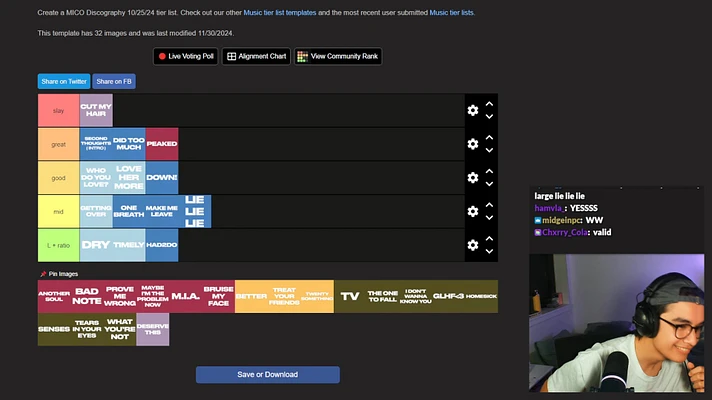This screenshot has width=712, height=400.
Task: Select the CUT MY HAIR tile
Action: click(96, 110)
